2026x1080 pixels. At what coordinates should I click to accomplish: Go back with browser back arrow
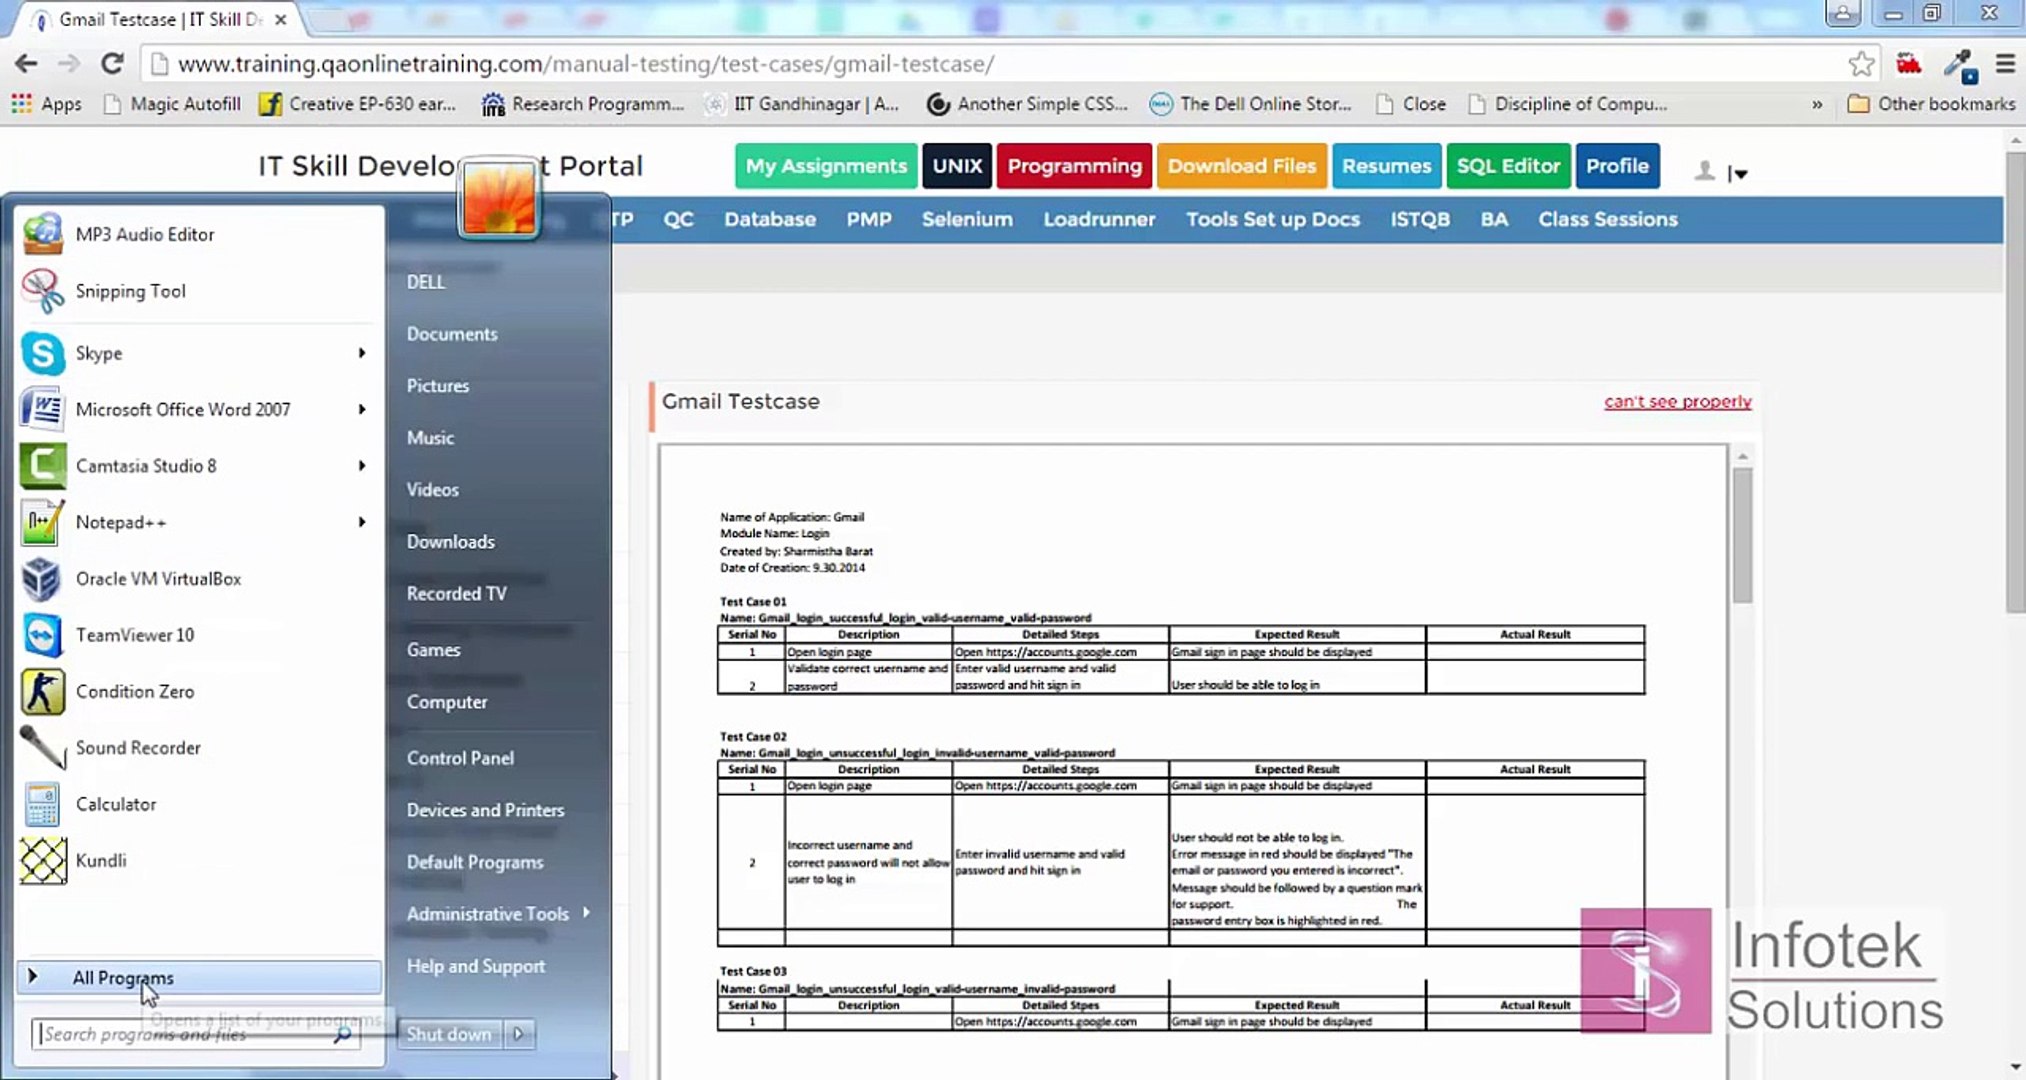26,64
